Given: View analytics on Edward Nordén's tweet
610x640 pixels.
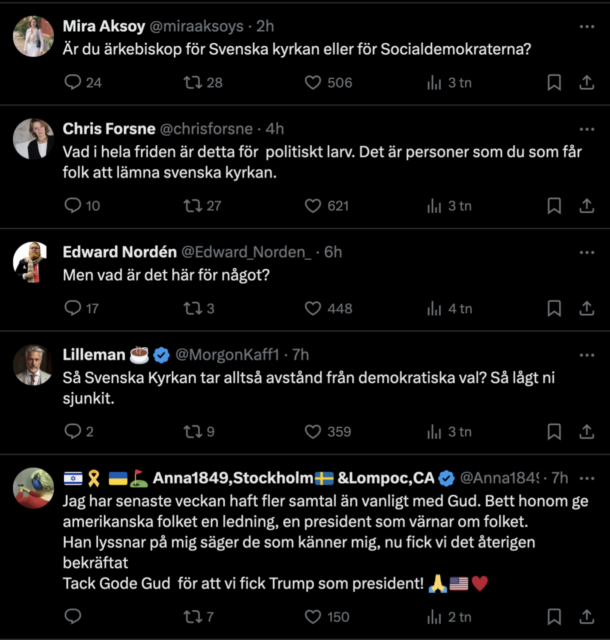Looking at the screenshot, I should pos(434,308).
